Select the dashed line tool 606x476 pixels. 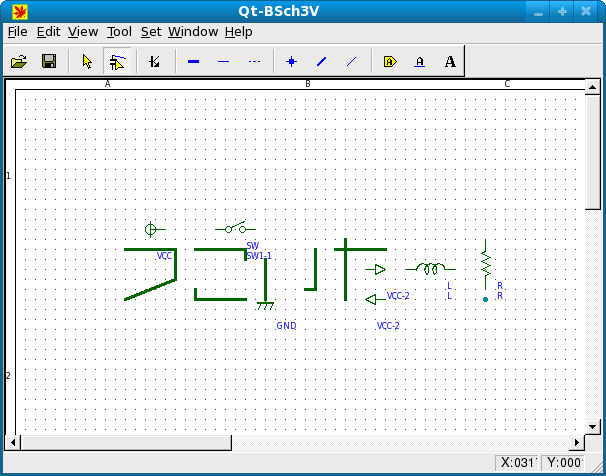click(254, 62)
